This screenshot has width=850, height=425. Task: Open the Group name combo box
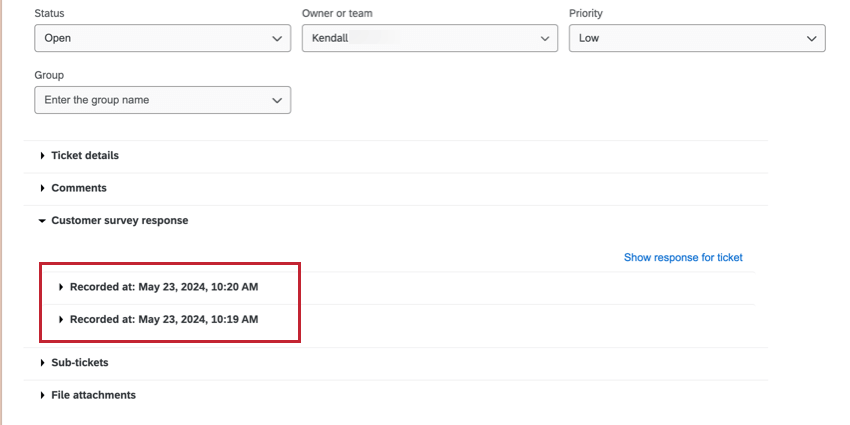(x=163, y=100)
